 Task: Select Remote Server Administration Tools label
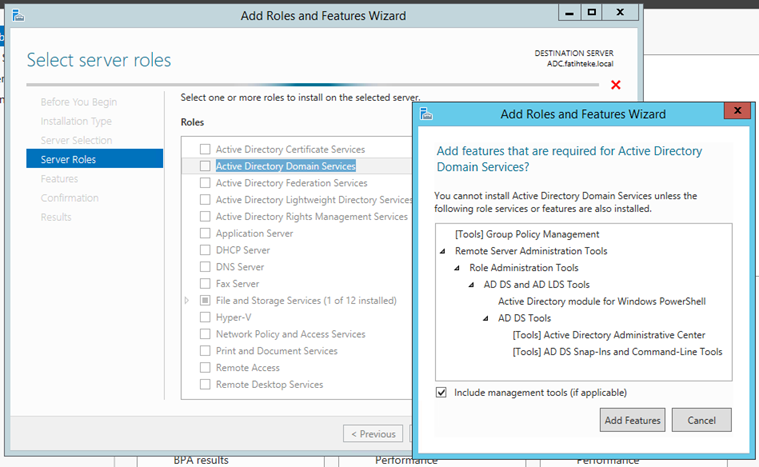(531, 251)
